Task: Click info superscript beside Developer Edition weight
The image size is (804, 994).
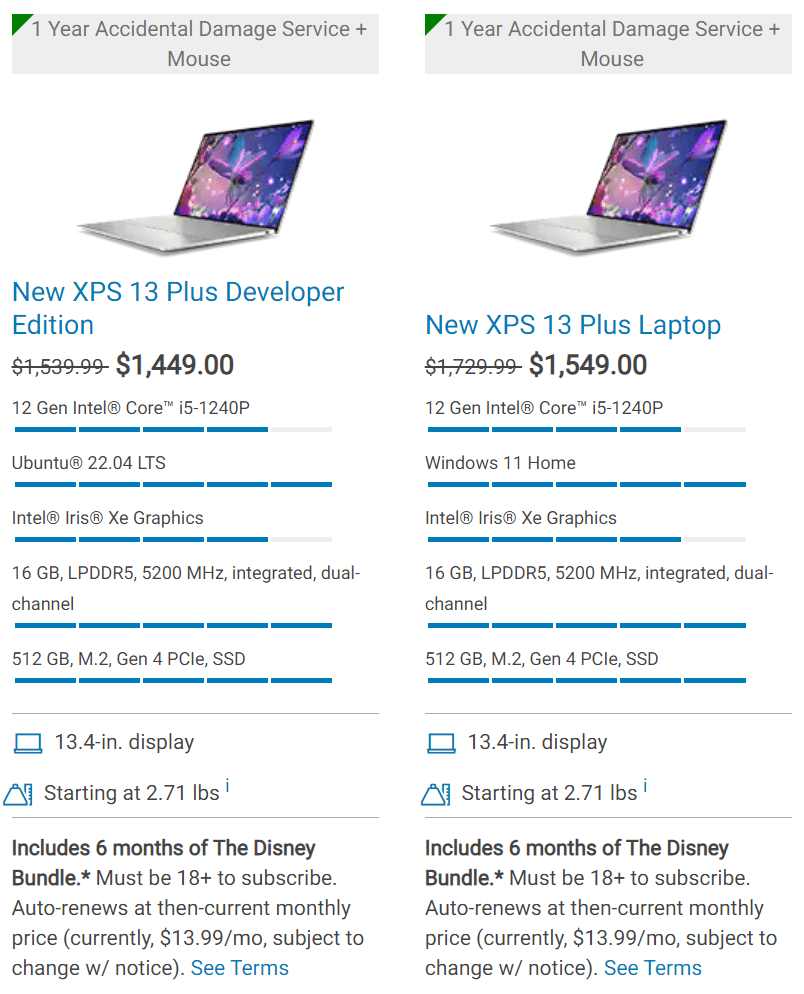Action: coord(227,787)
